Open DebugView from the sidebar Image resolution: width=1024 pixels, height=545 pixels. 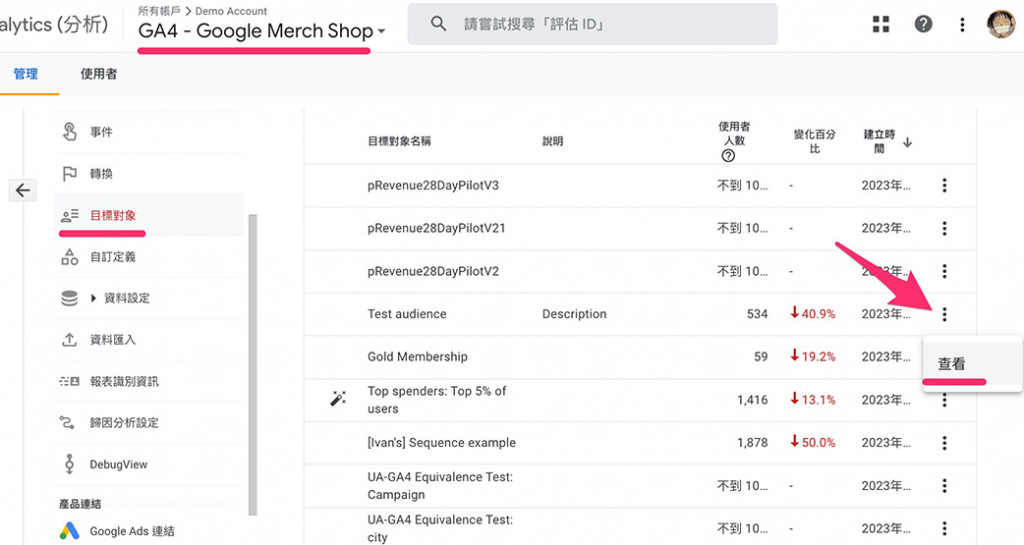(x=118, y=464)
